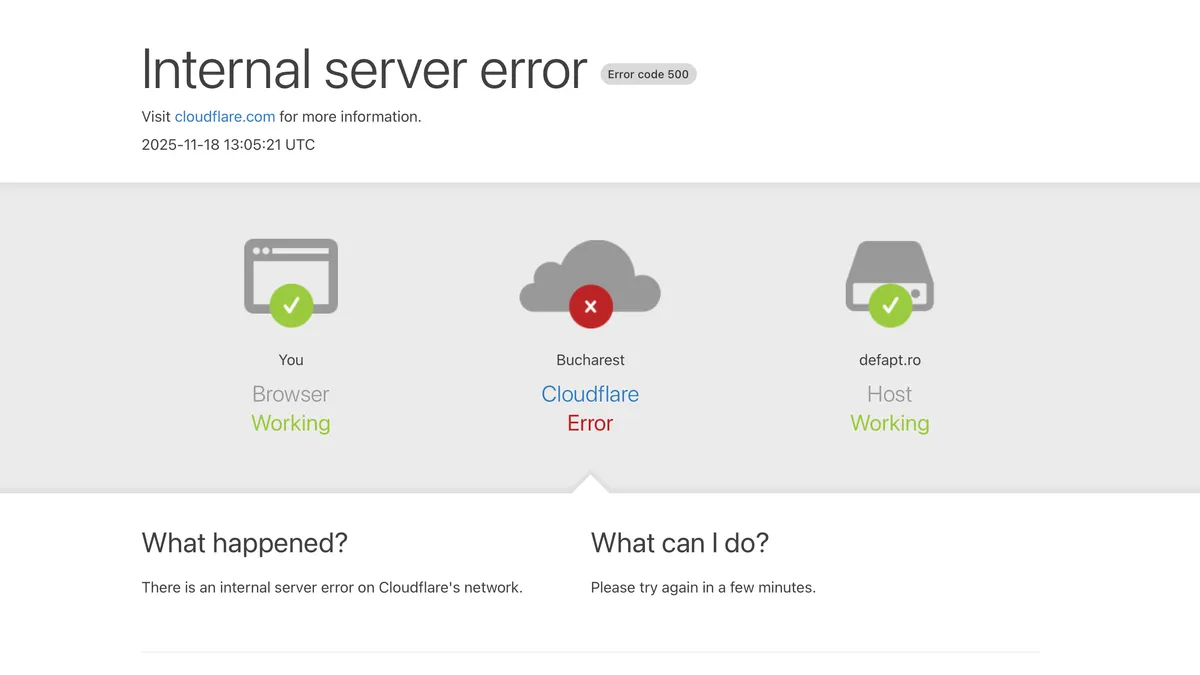
Task: Click the Cloudflare label under Bucharest
Action: click(x=590, y=394)
